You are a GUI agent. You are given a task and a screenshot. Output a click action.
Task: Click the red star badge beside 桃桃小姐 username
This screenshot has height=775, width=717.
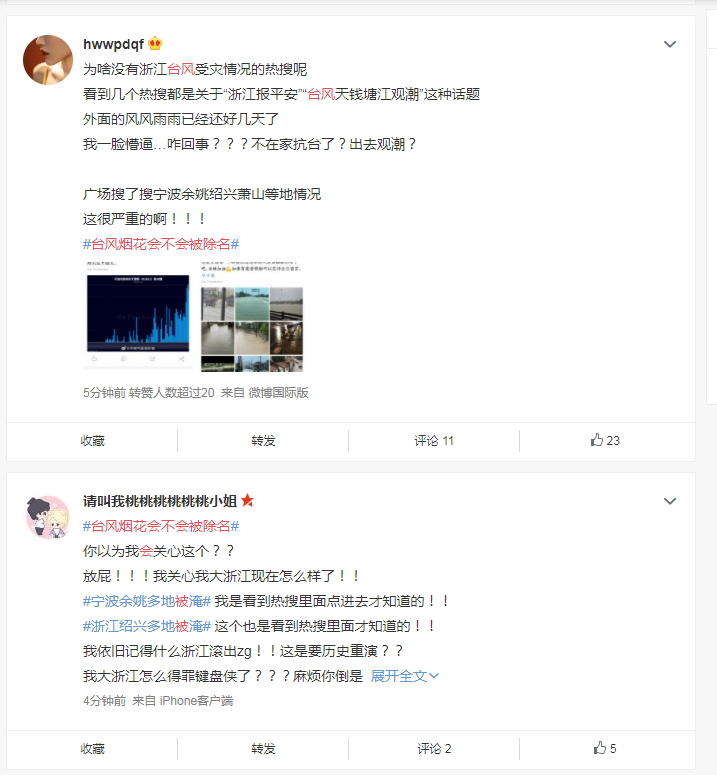pyautogui.click(x=247, y=501)
